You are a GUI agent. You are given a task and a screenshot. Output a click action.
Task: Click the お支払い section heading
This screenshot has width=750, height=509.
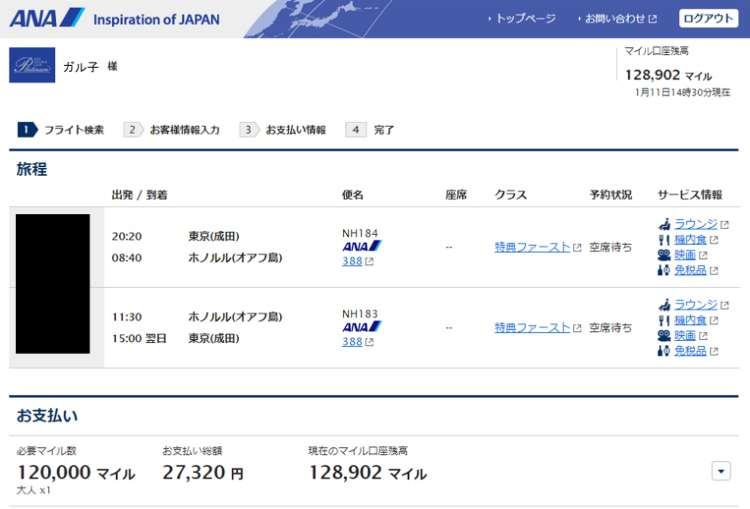coord(47,415)
